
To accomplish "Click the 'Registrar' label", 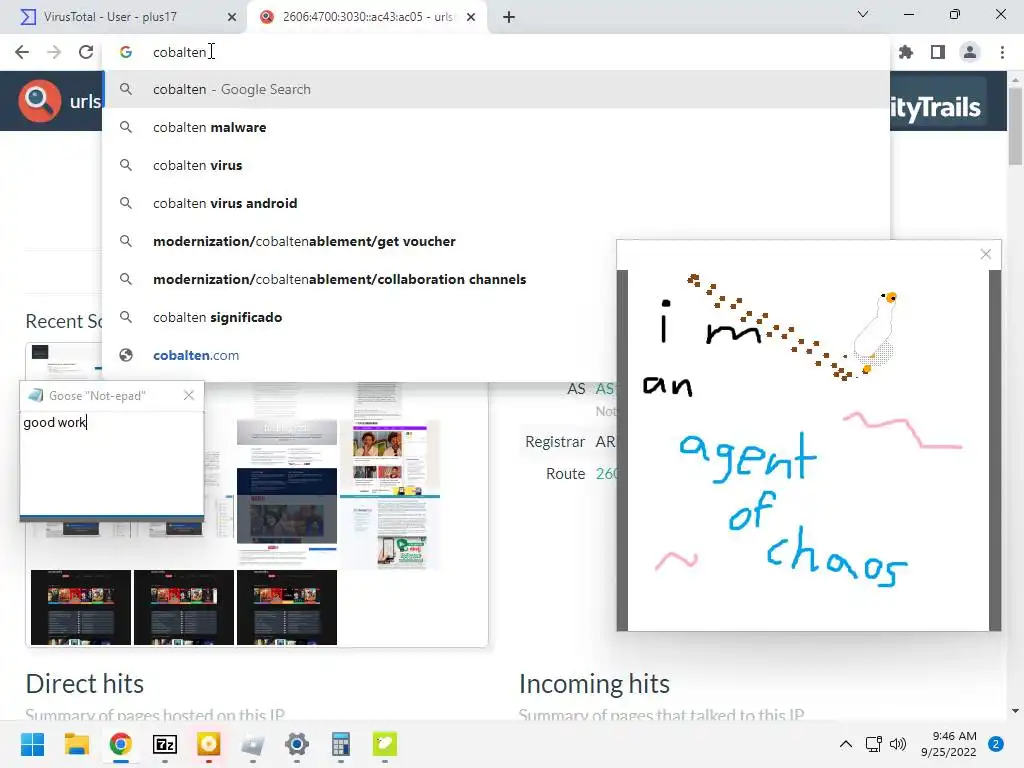I will pyautogui.click(x=555, y=441).
